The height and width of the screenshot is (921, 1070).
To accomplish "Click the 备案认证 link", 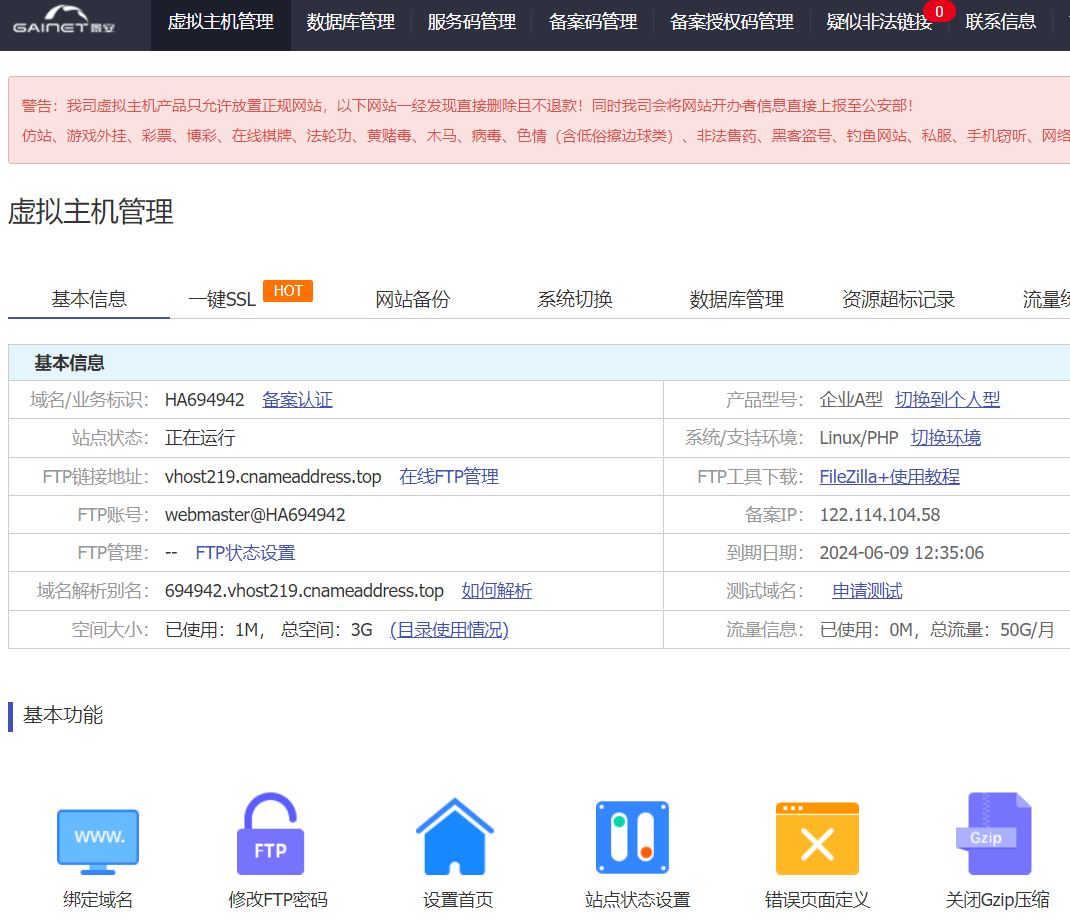I will [x=297, y=400].
